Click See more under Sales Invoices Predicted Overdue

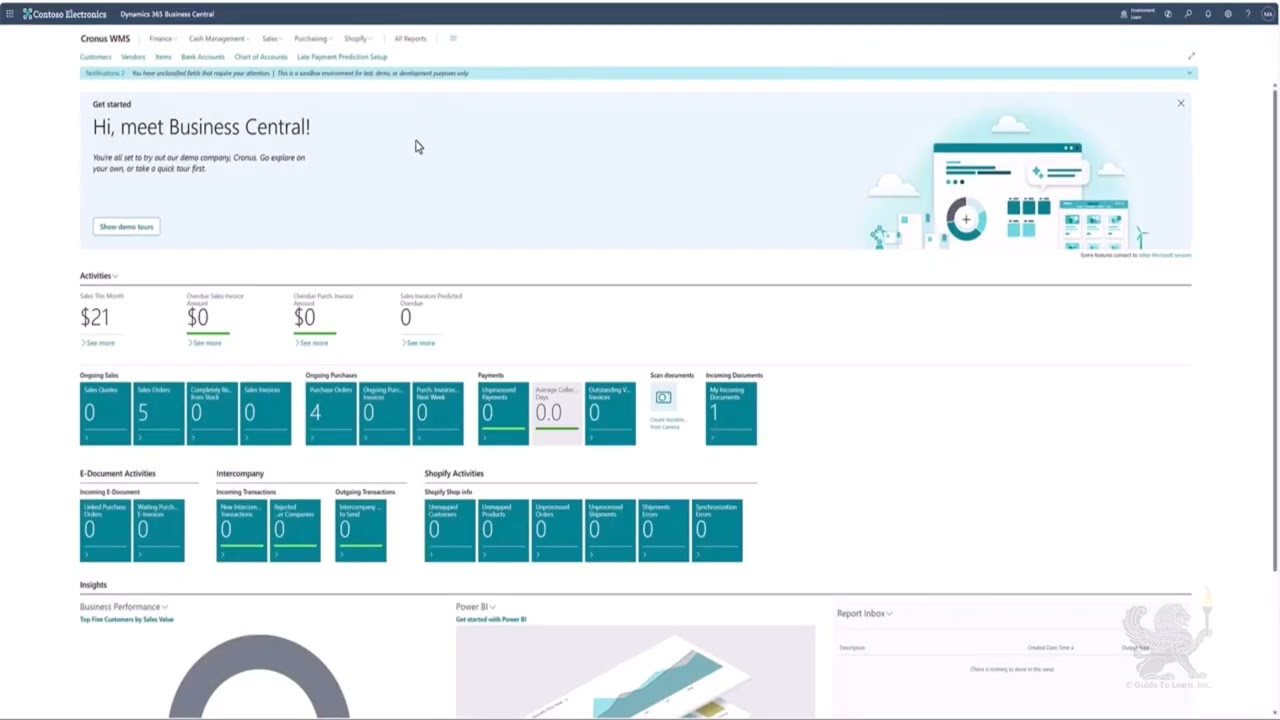coord(419,343)
